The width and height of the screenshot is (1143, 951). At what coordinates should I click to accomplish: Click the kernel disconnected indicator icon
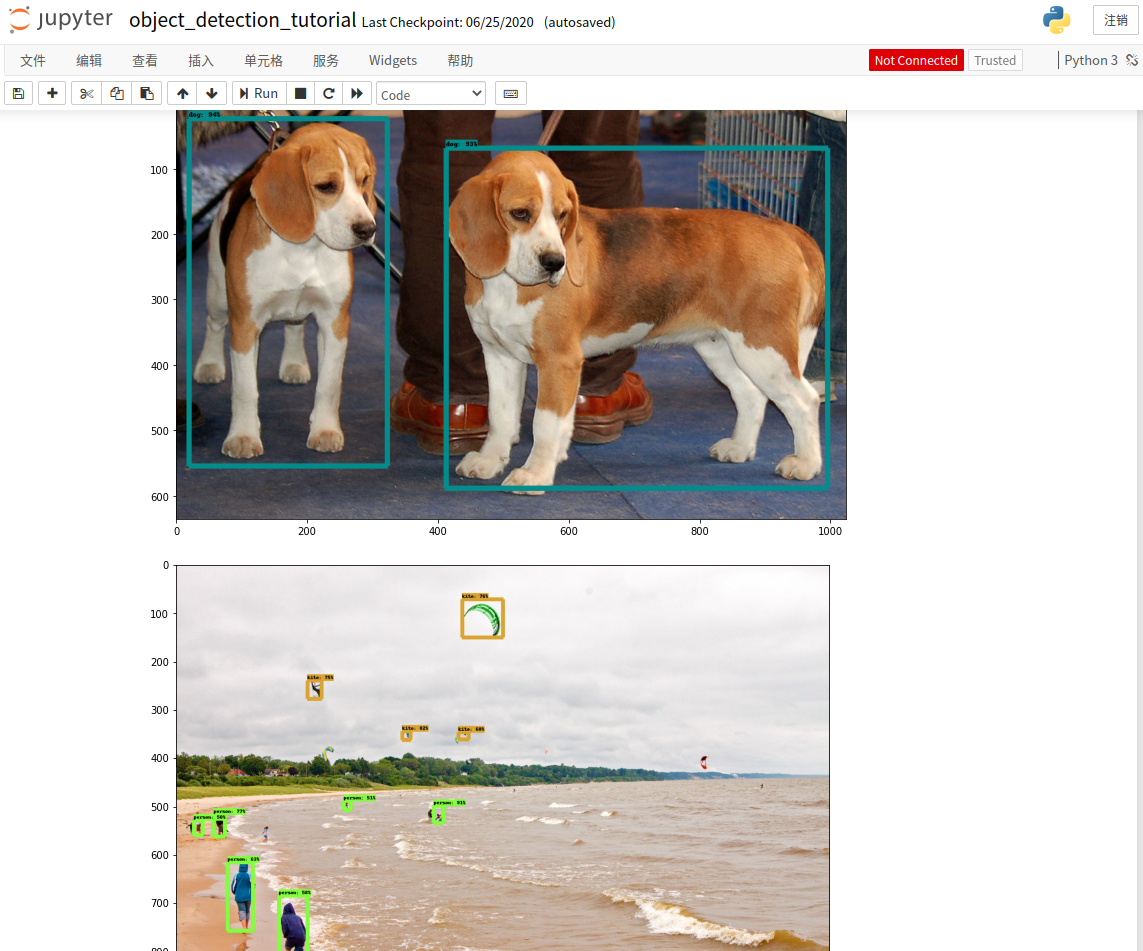[x=1132, y=60]
